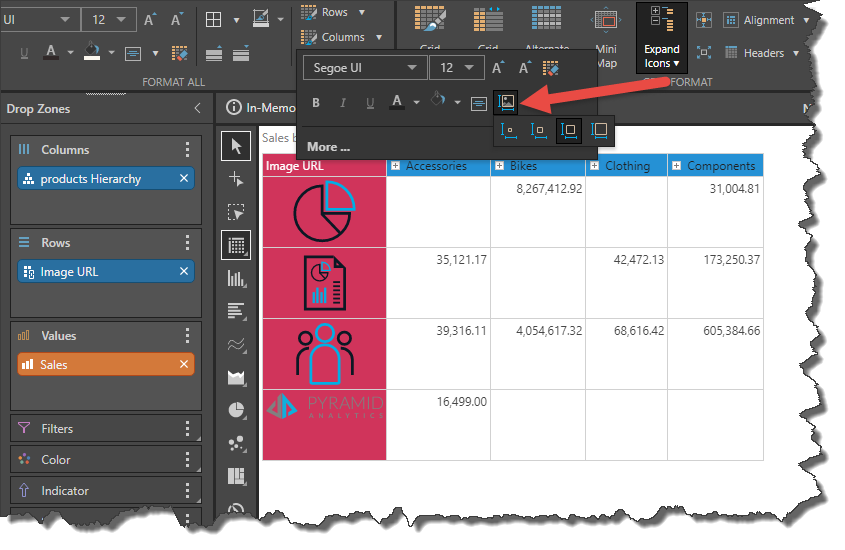Select the pointer tool in vertical toolbar
The width and height of the screenshot is (845, 550).
click(236, 147)
